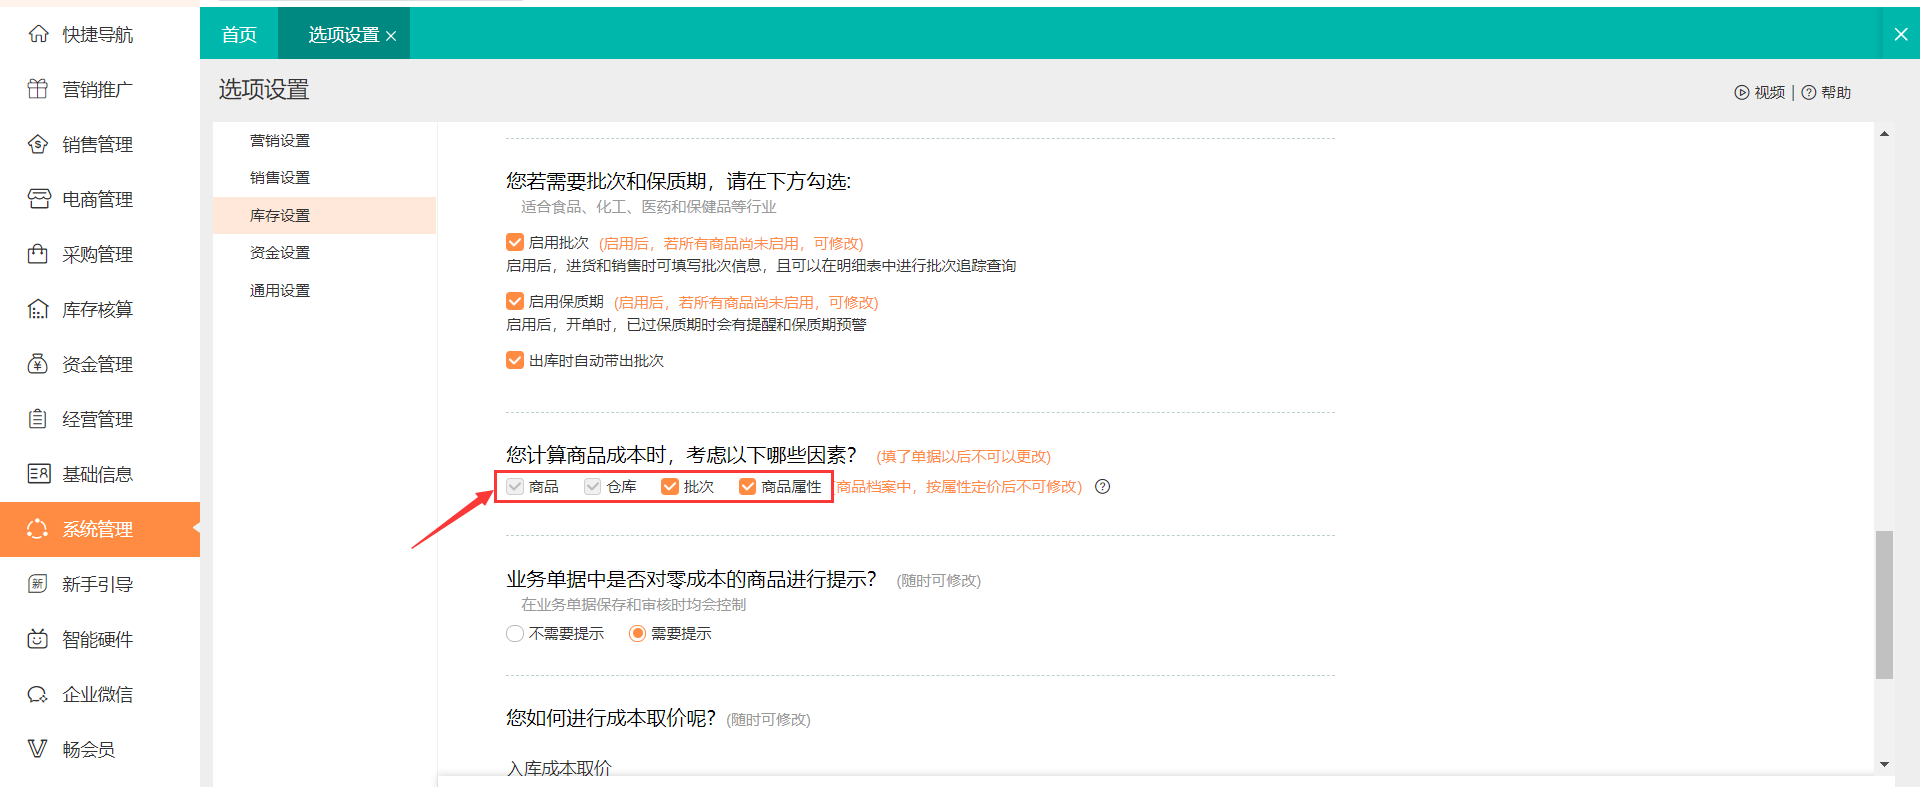Screen dimensions: 1920x787
Task: Click the question mark icon after 商品属性 note
Action: (1102, 487)
